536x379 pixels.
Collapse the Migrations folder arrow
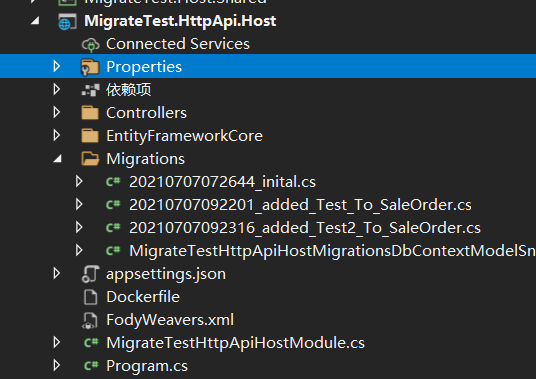(57, 159)
